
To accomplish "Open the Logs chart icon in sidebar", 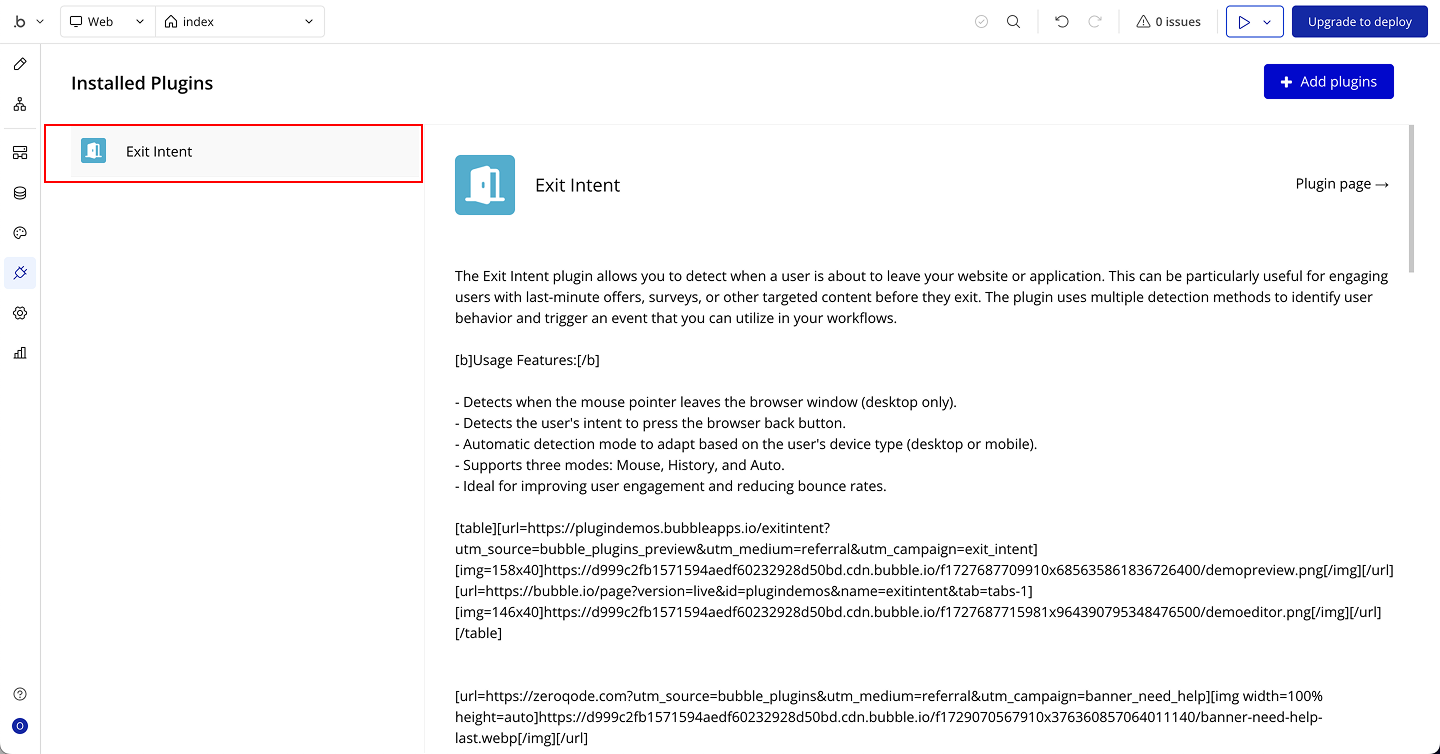I will point(20,353).
